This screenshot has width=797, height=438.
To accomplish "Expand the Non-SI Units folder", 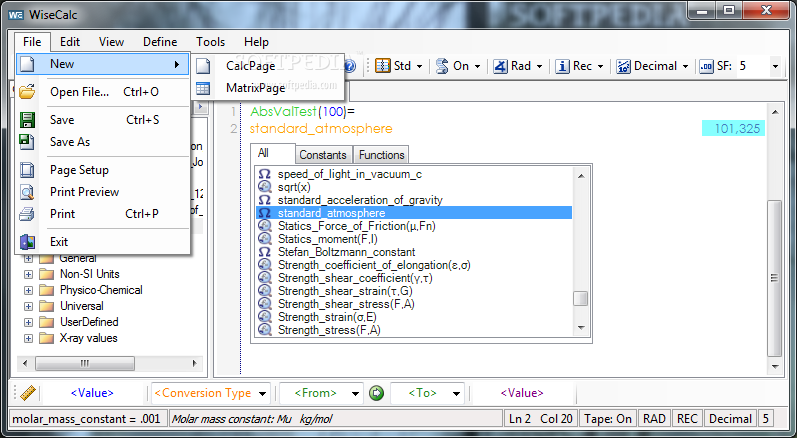I will pyautogui.click(x=28, y=274).
